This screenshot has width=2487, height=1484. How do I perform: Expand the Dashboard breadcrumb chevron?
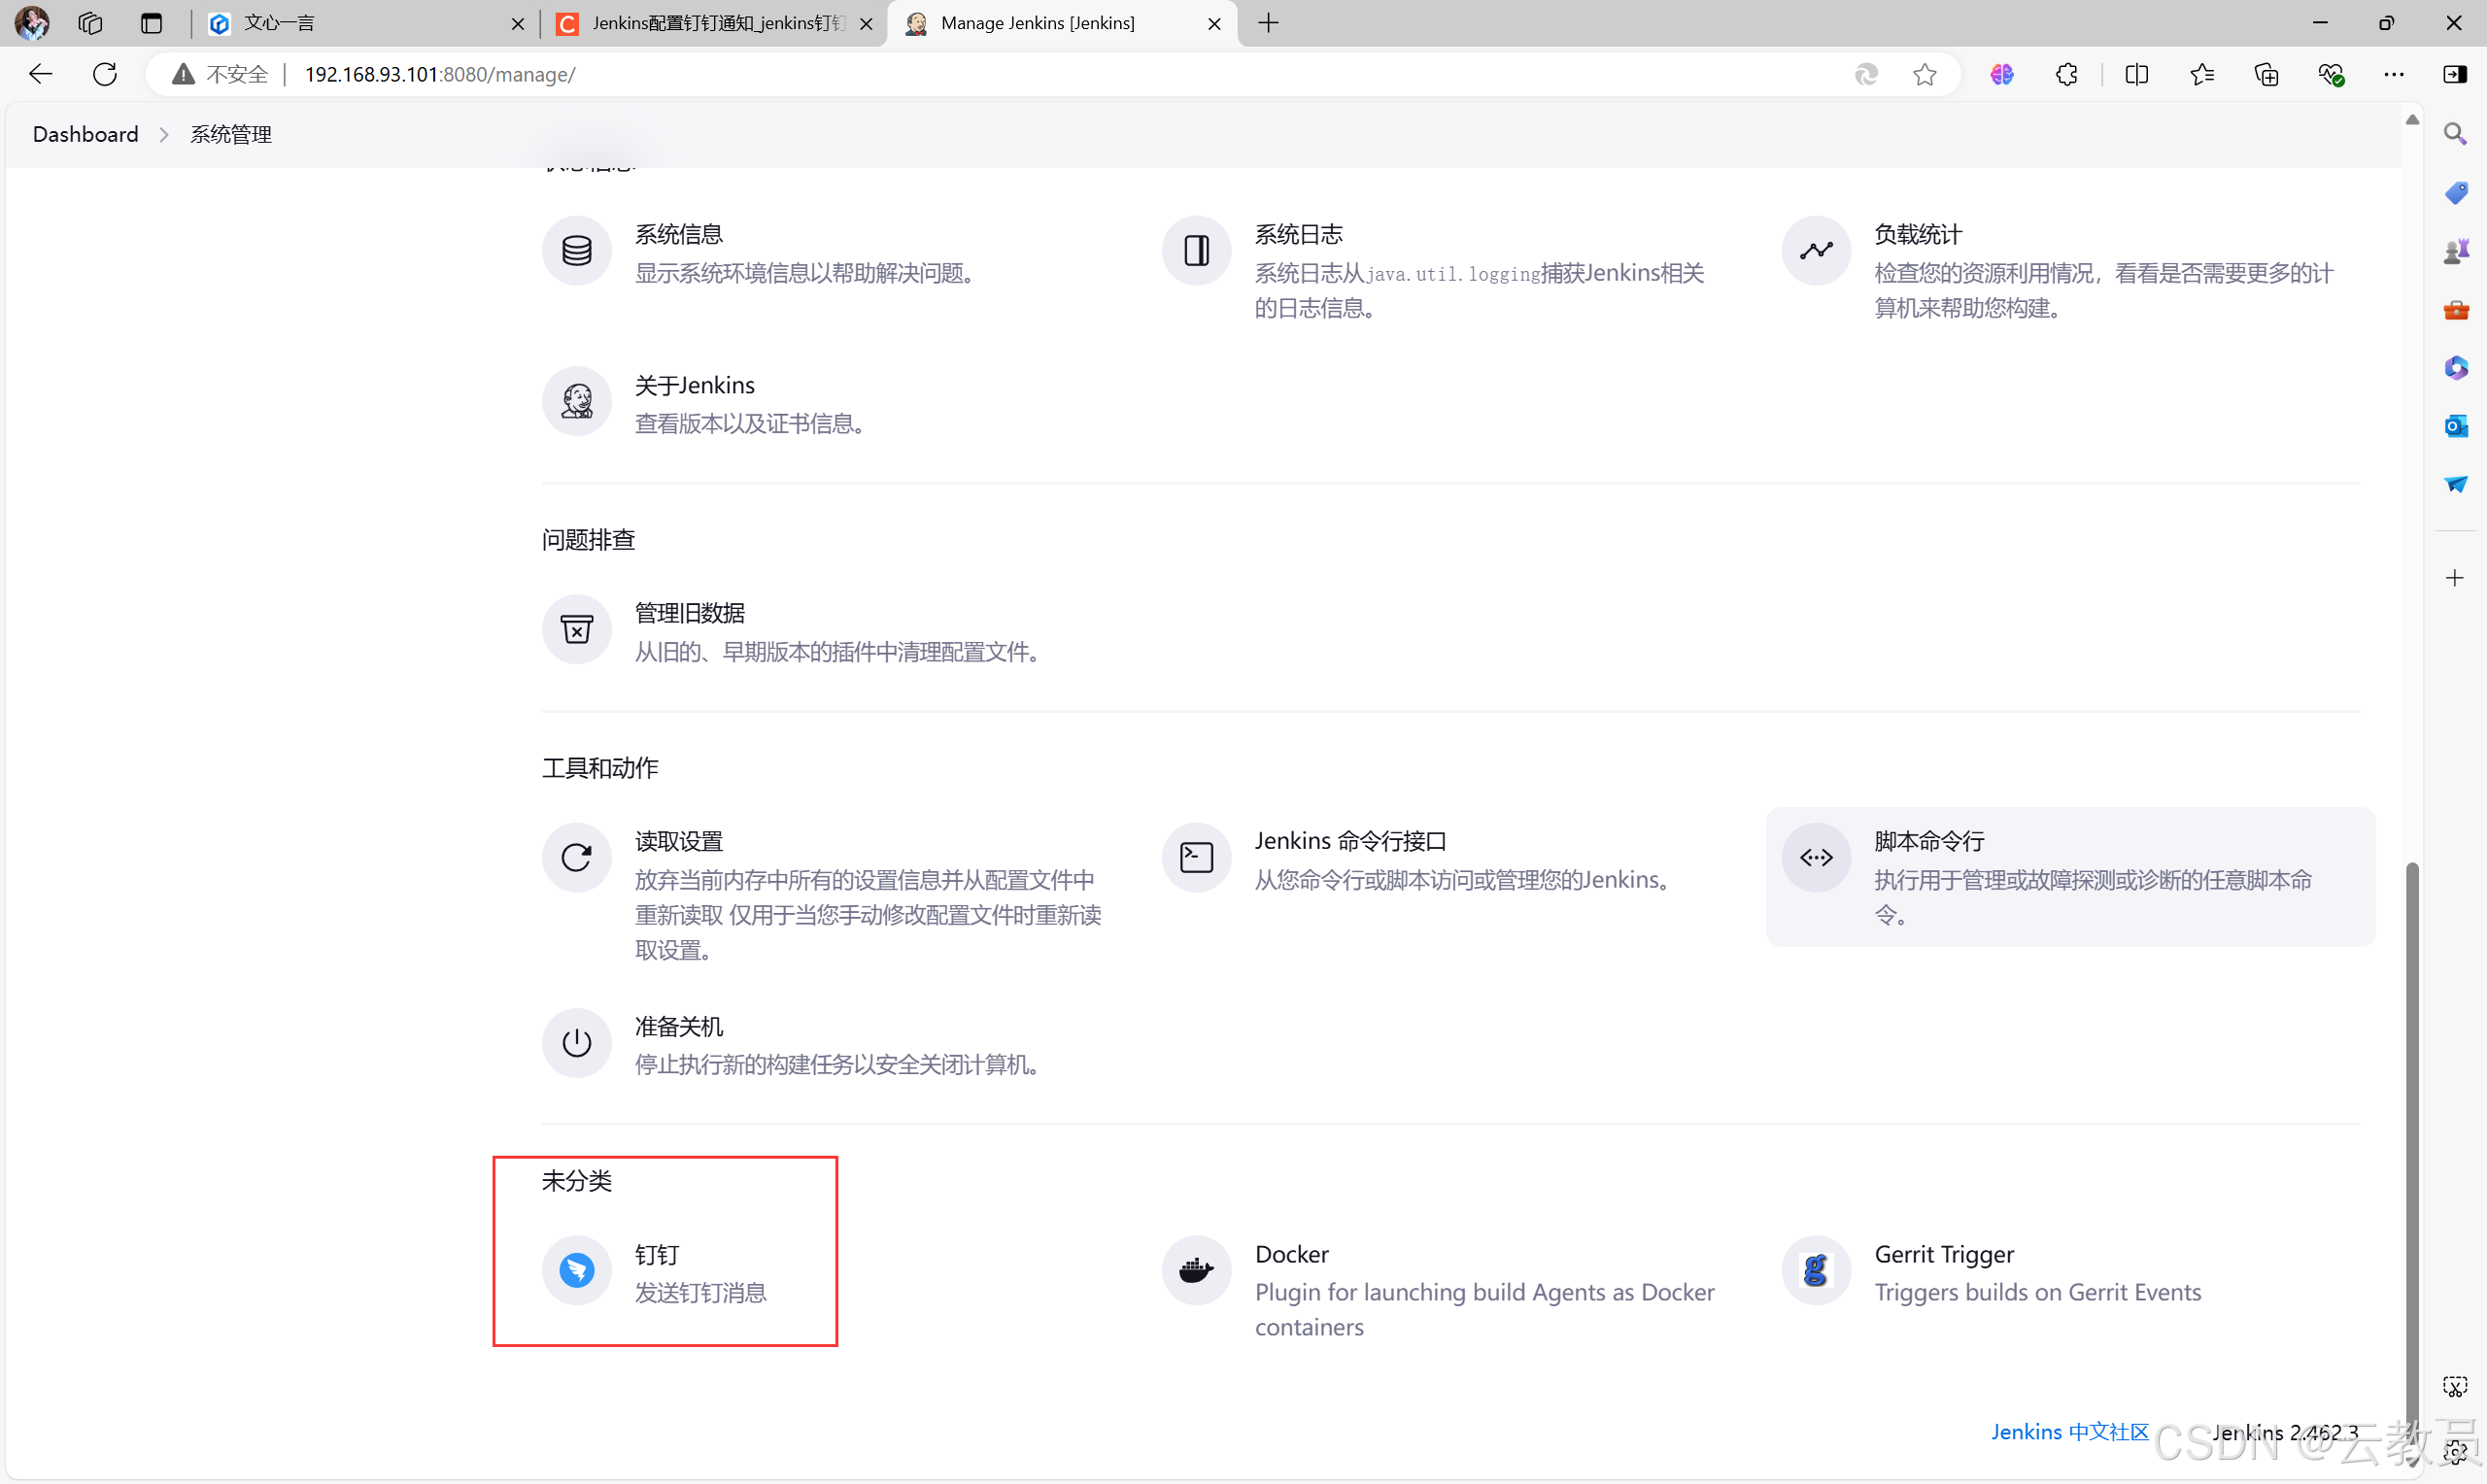164,134
